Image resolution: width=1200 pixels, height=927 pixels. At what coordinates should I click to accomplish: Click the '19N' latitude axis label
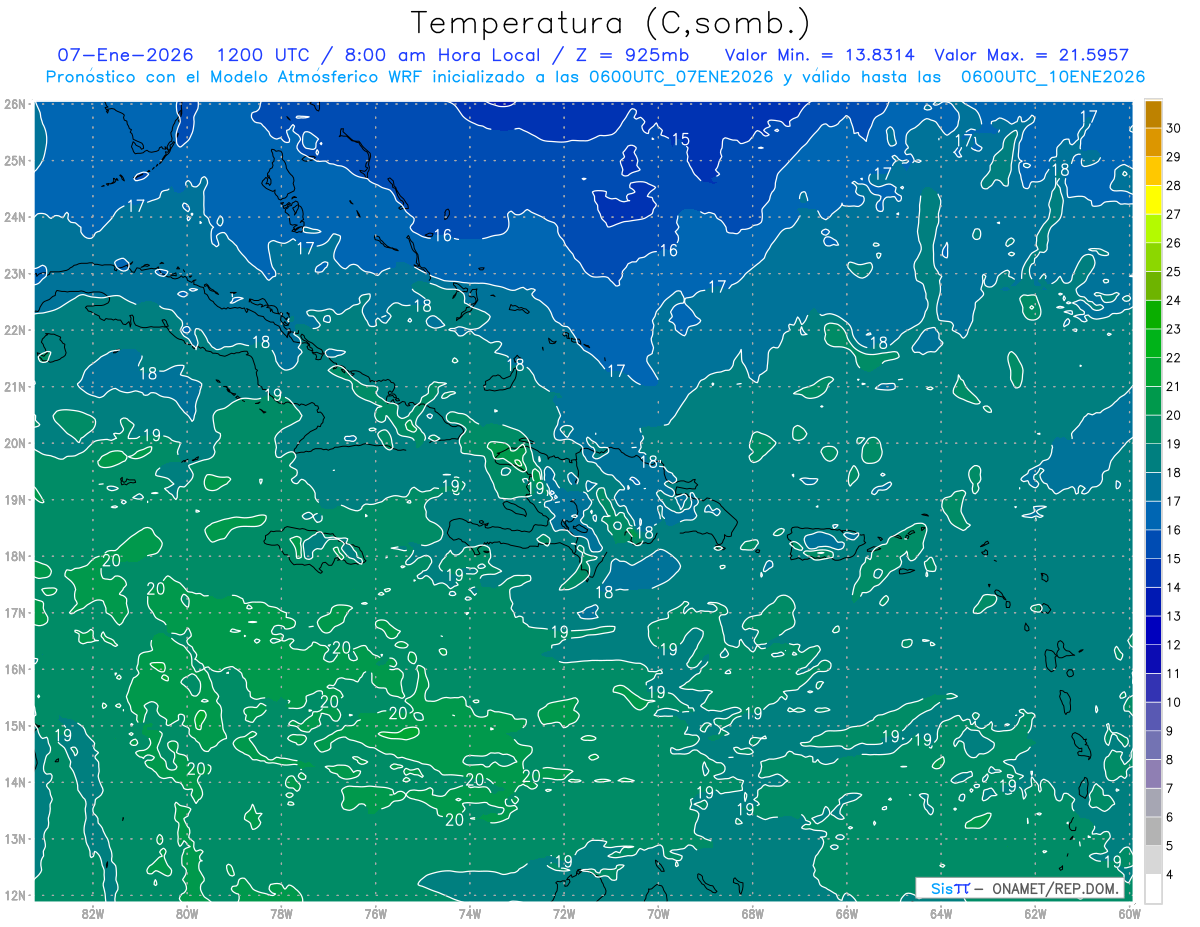[14, 499]
